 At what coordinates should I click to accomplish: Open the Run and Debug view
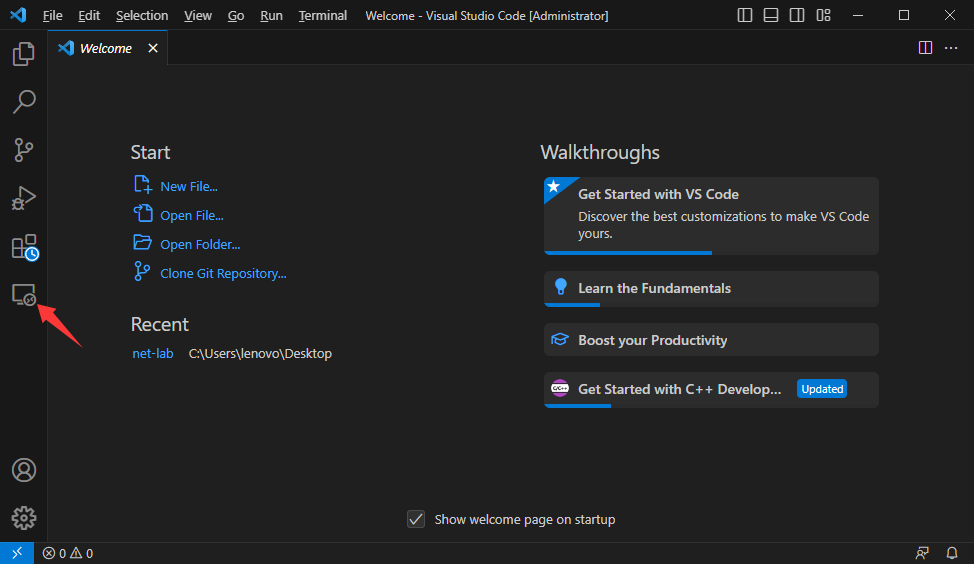tap(24, 198)
